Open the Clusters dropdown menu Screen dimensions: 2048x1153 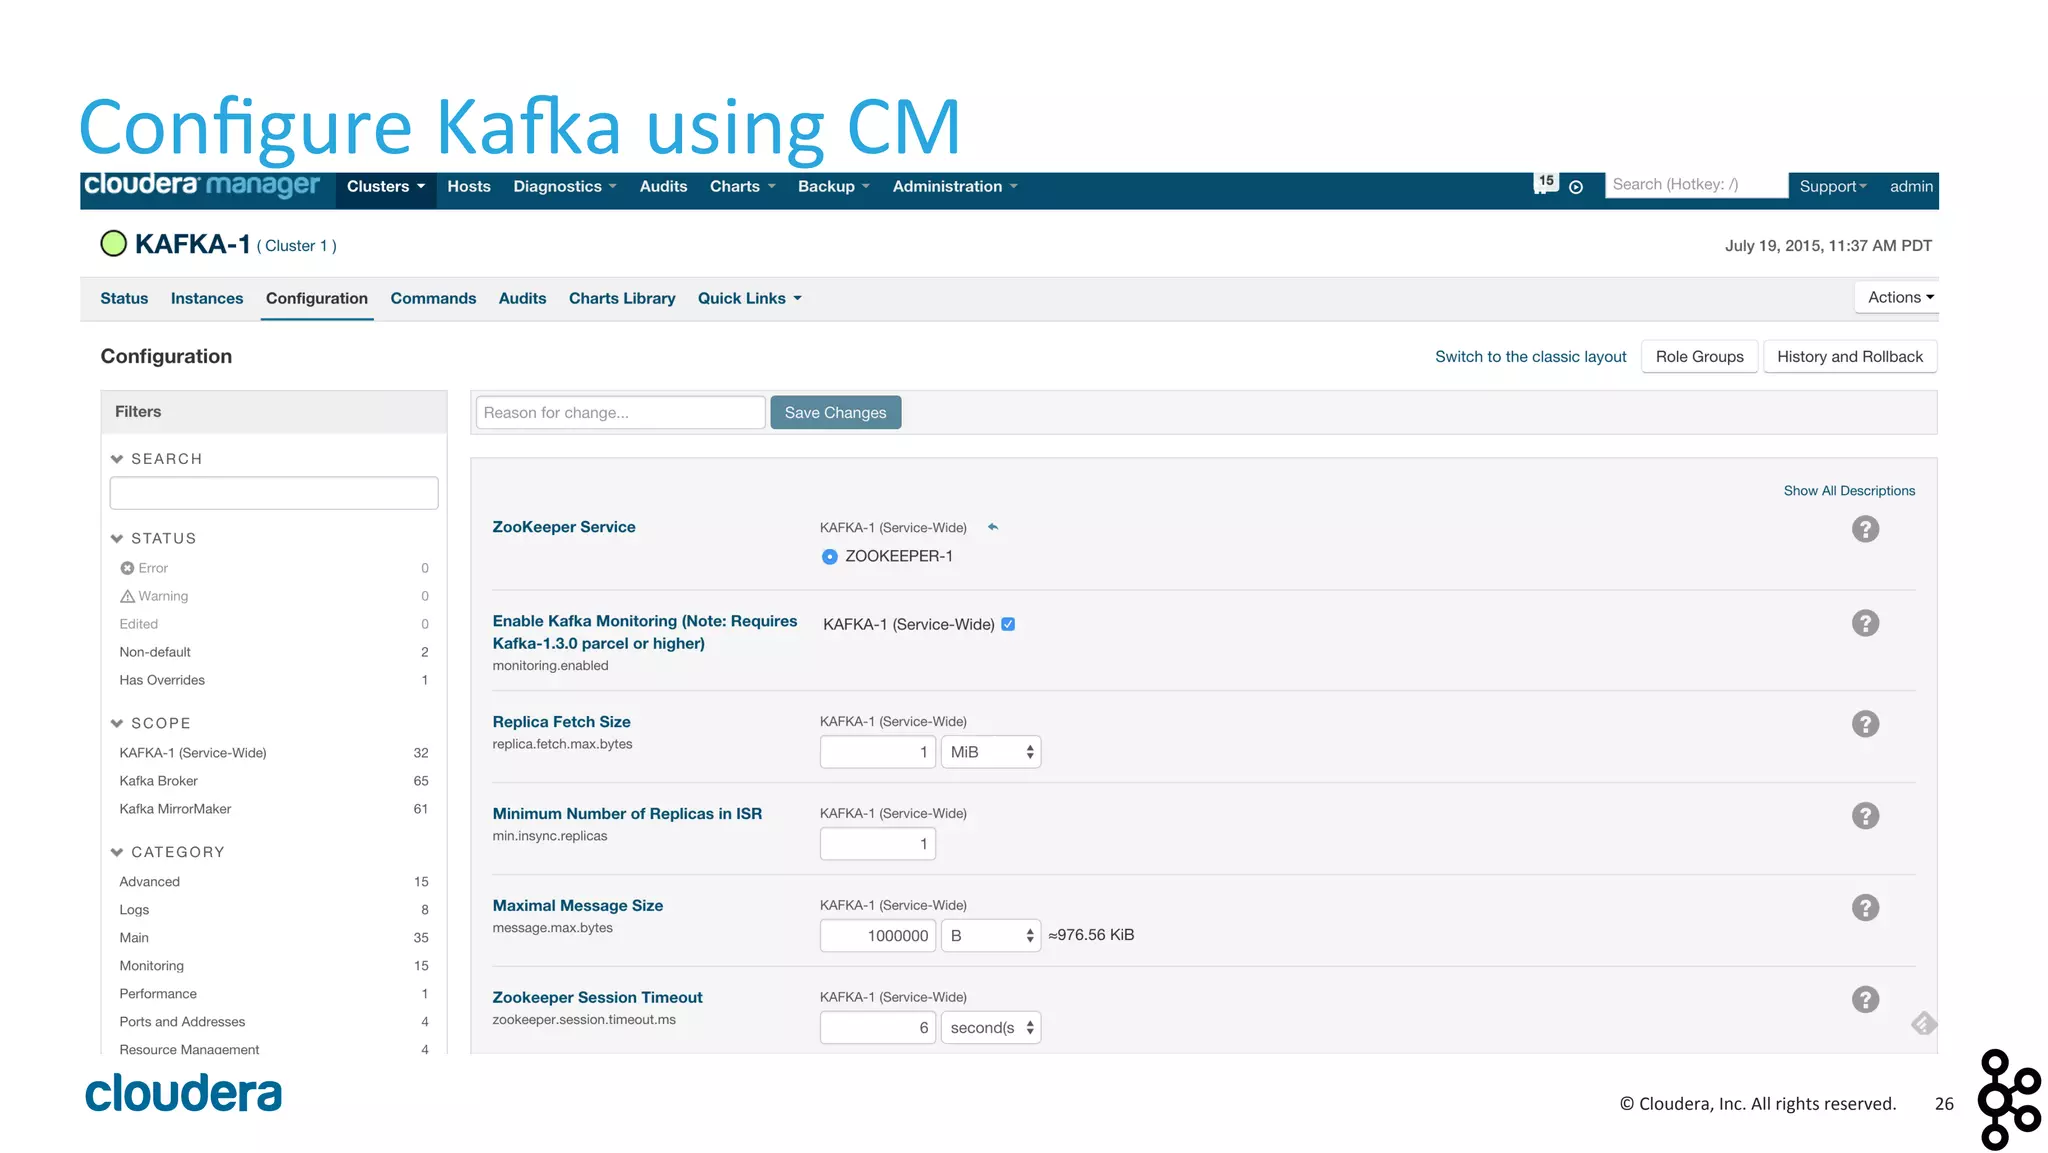click(386, 187)
